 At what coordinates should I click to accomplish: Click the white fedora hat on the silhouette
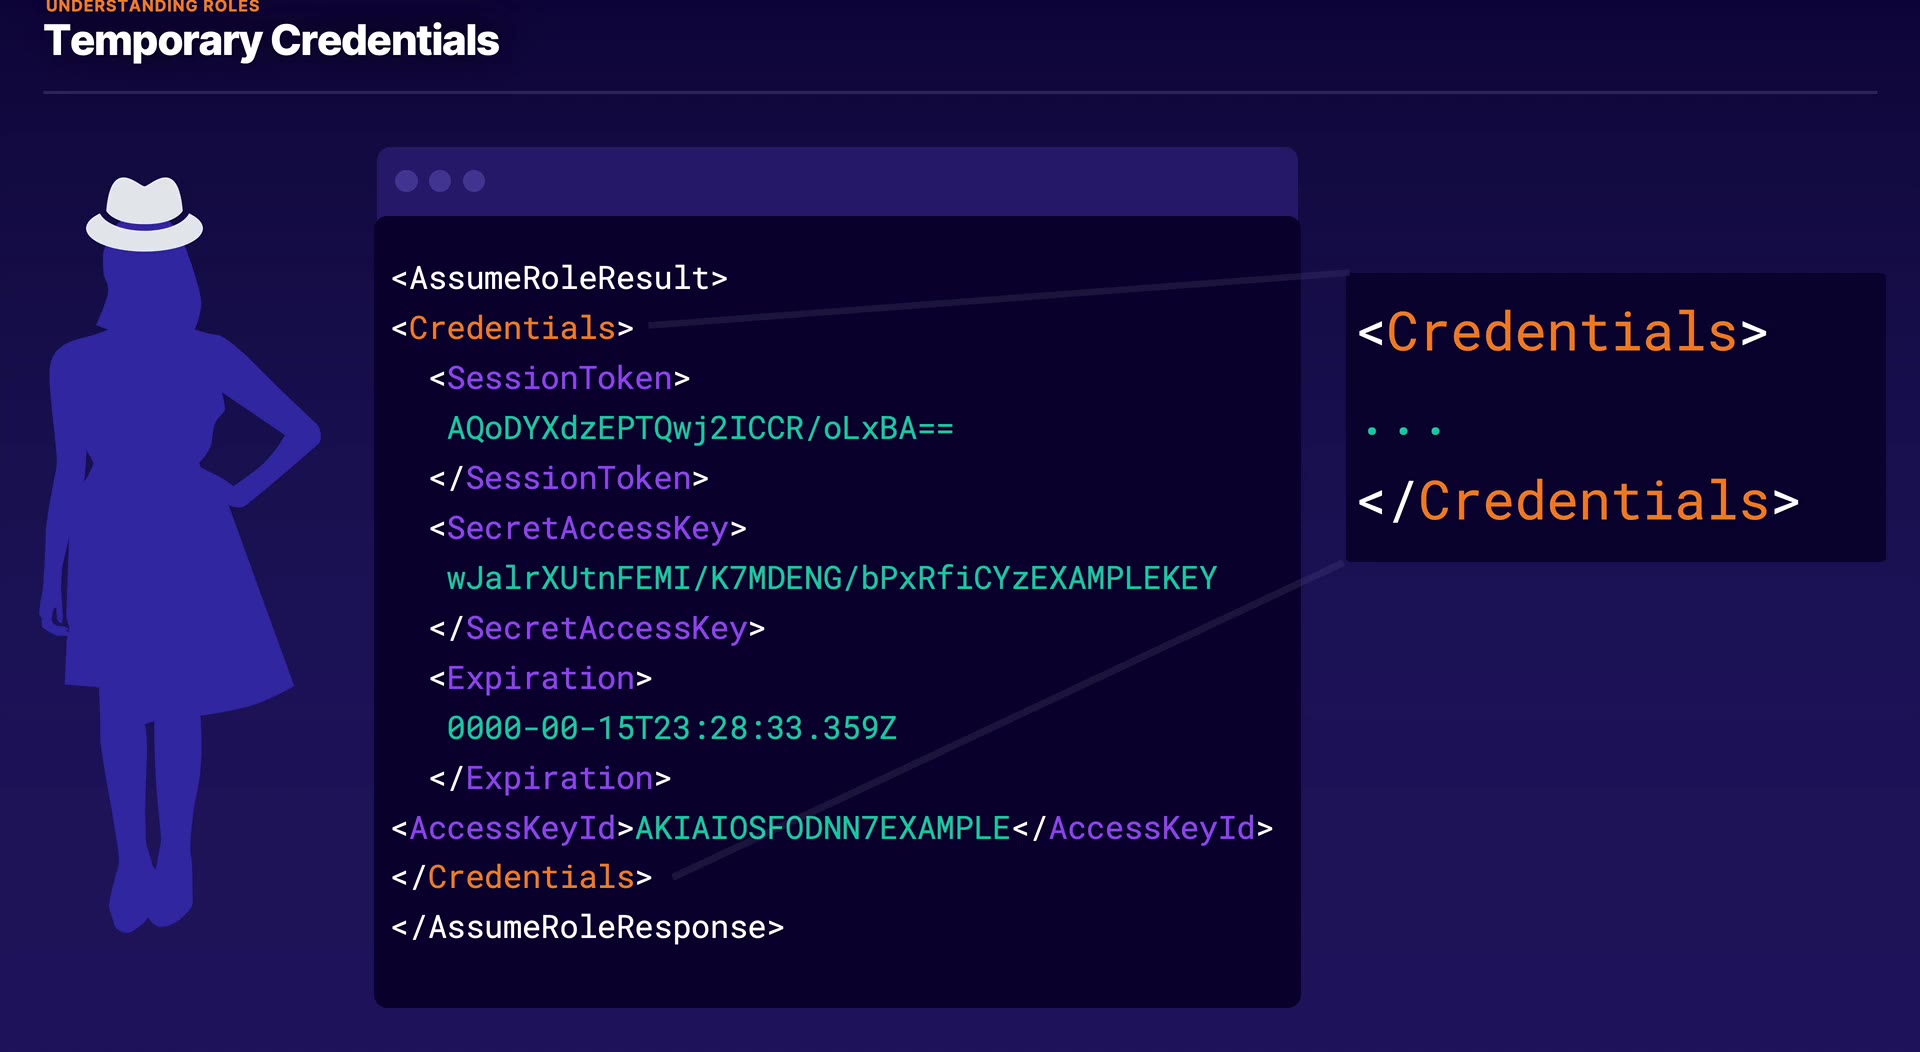point(145,213)
